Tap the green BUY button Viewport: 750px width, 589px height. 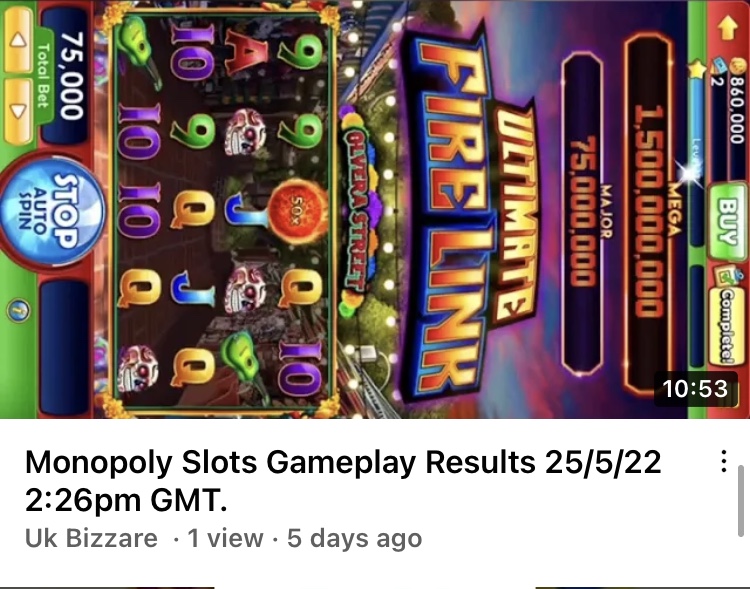click(727, 221)
